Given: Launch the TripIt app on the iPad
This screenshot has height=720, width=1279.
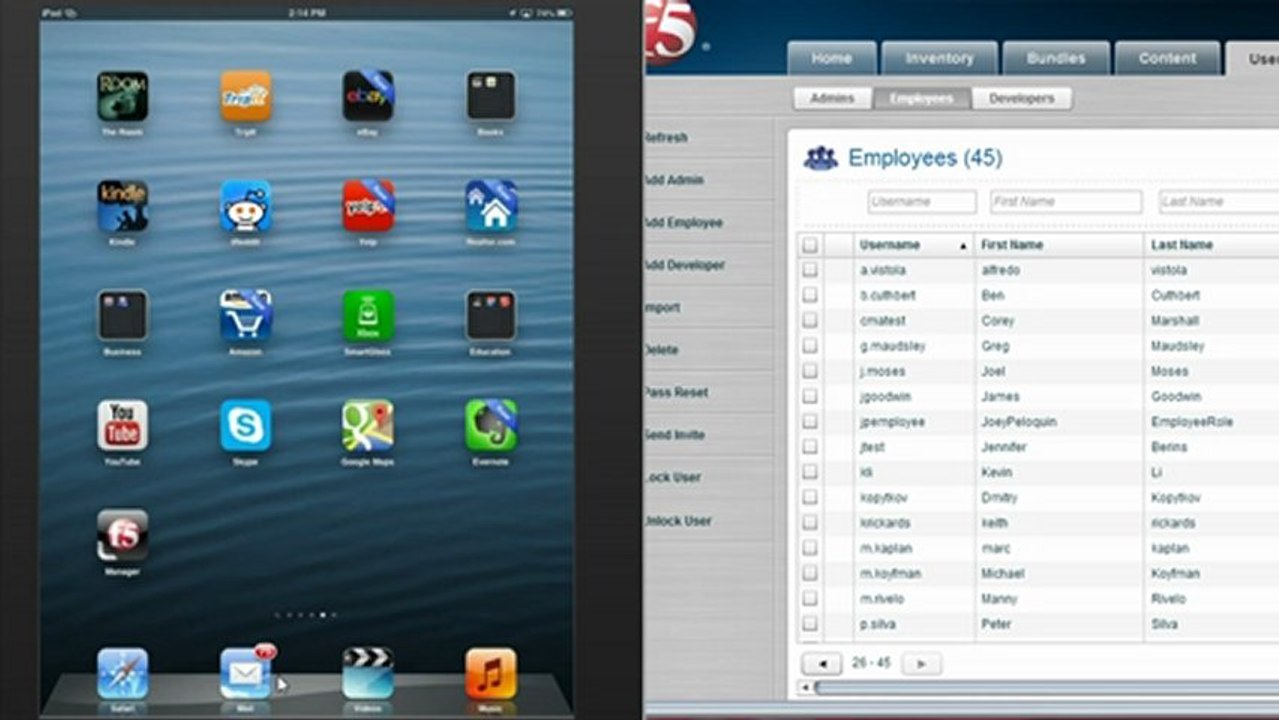Looking at the screenshot, I should click(245, 96).
